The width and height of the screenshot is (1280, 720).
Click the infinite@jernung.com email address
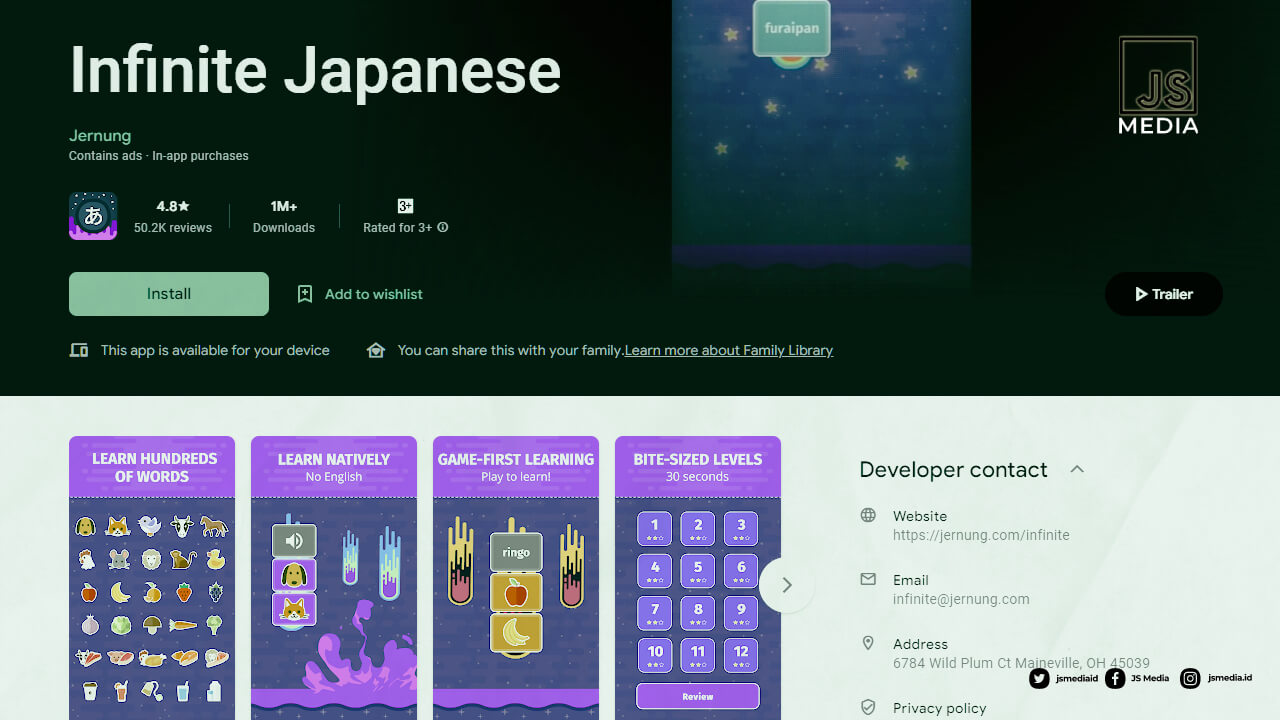click(x=961, y=599)
